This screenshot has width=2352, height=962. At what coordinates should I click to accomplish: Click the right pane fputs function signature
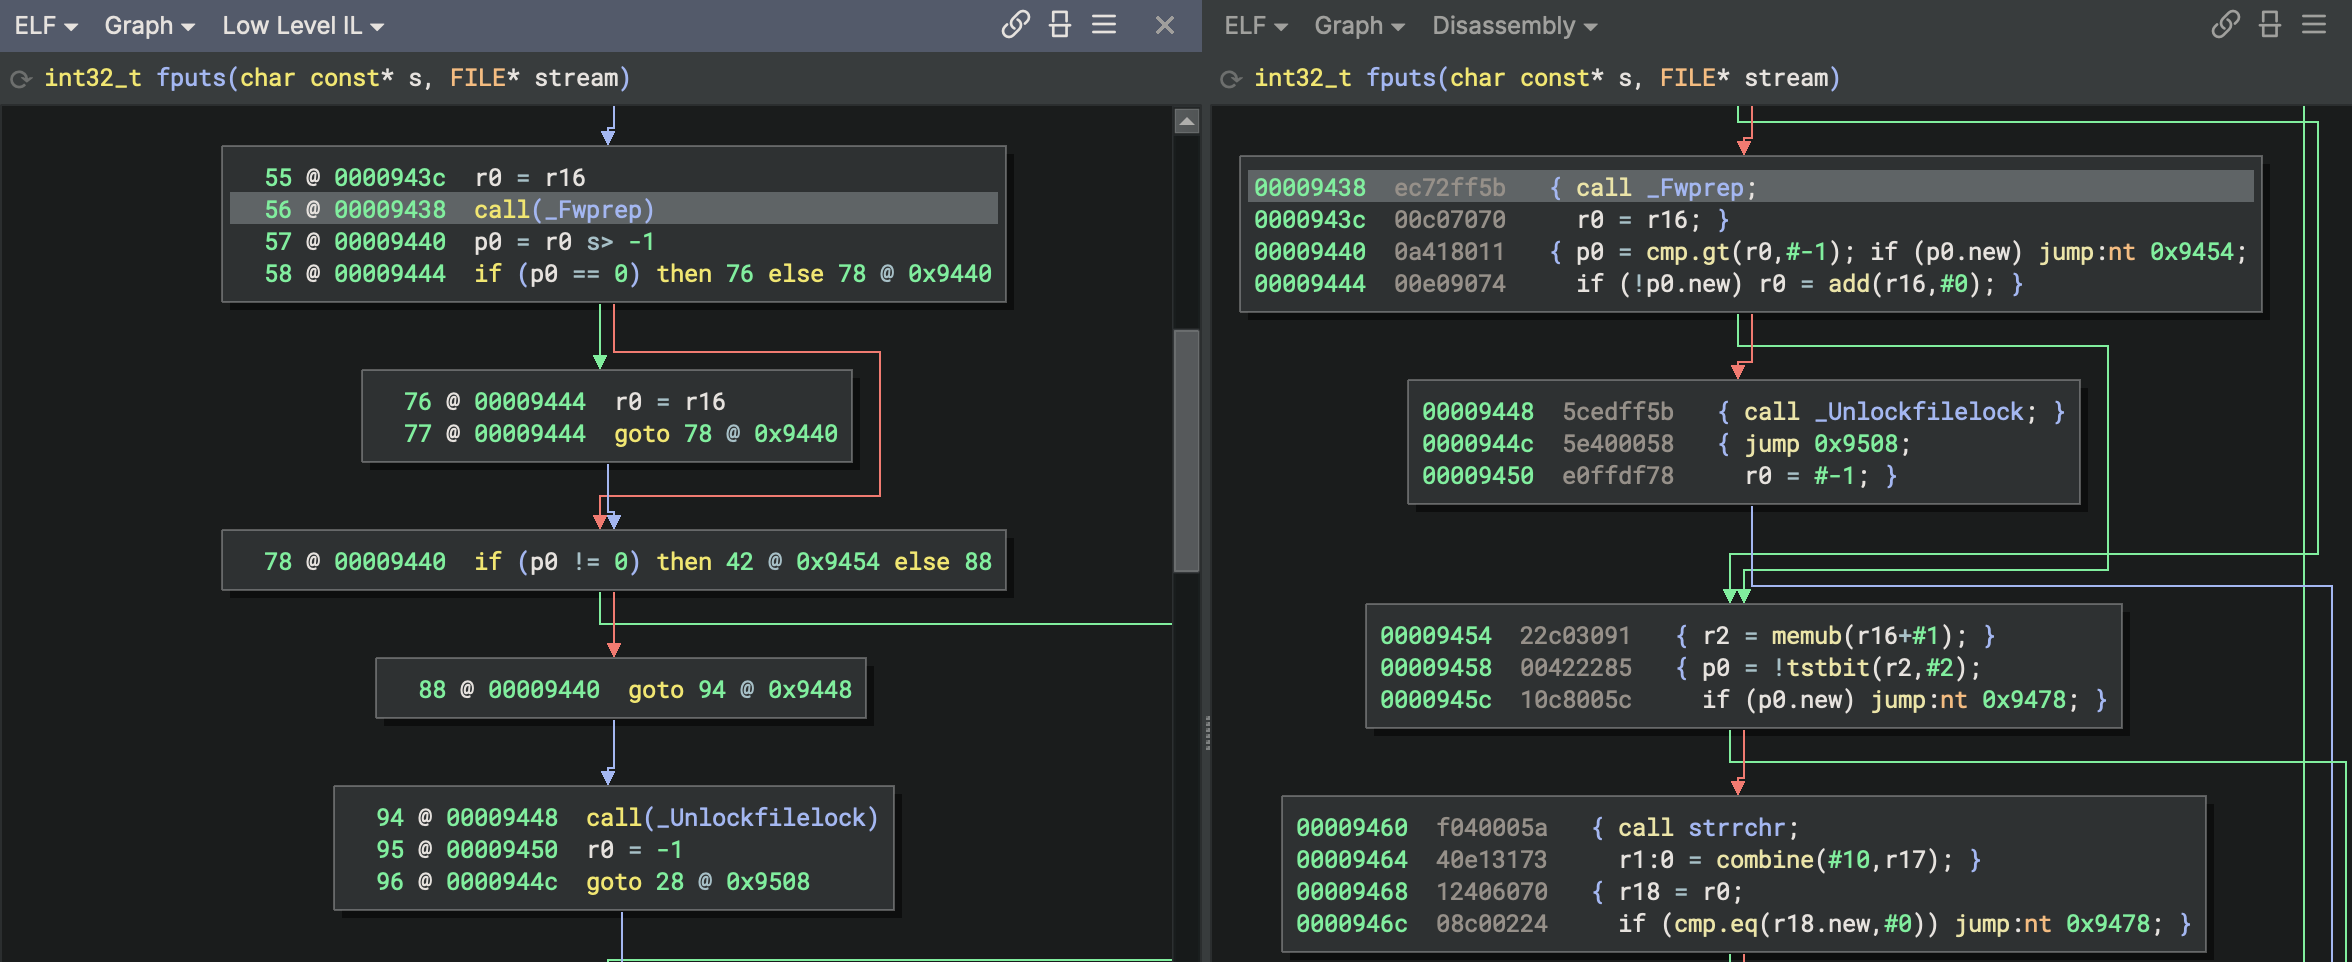tap(1547, 78)
